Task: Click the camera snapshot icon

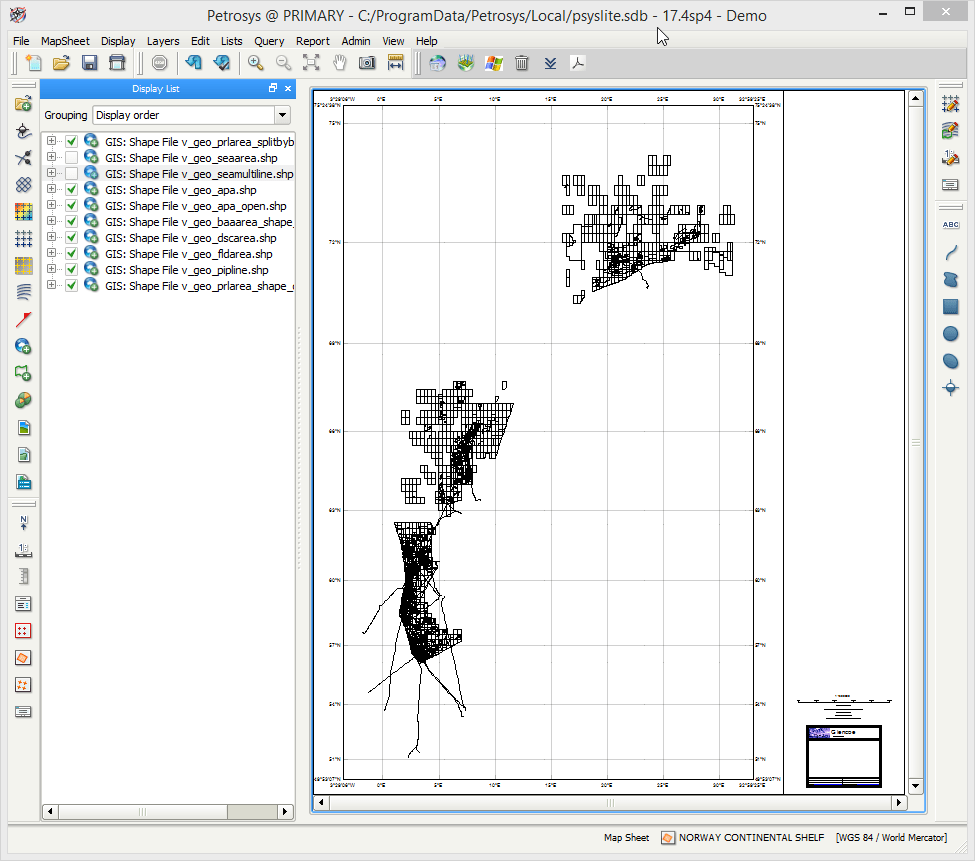Action: tap(367, 63)
